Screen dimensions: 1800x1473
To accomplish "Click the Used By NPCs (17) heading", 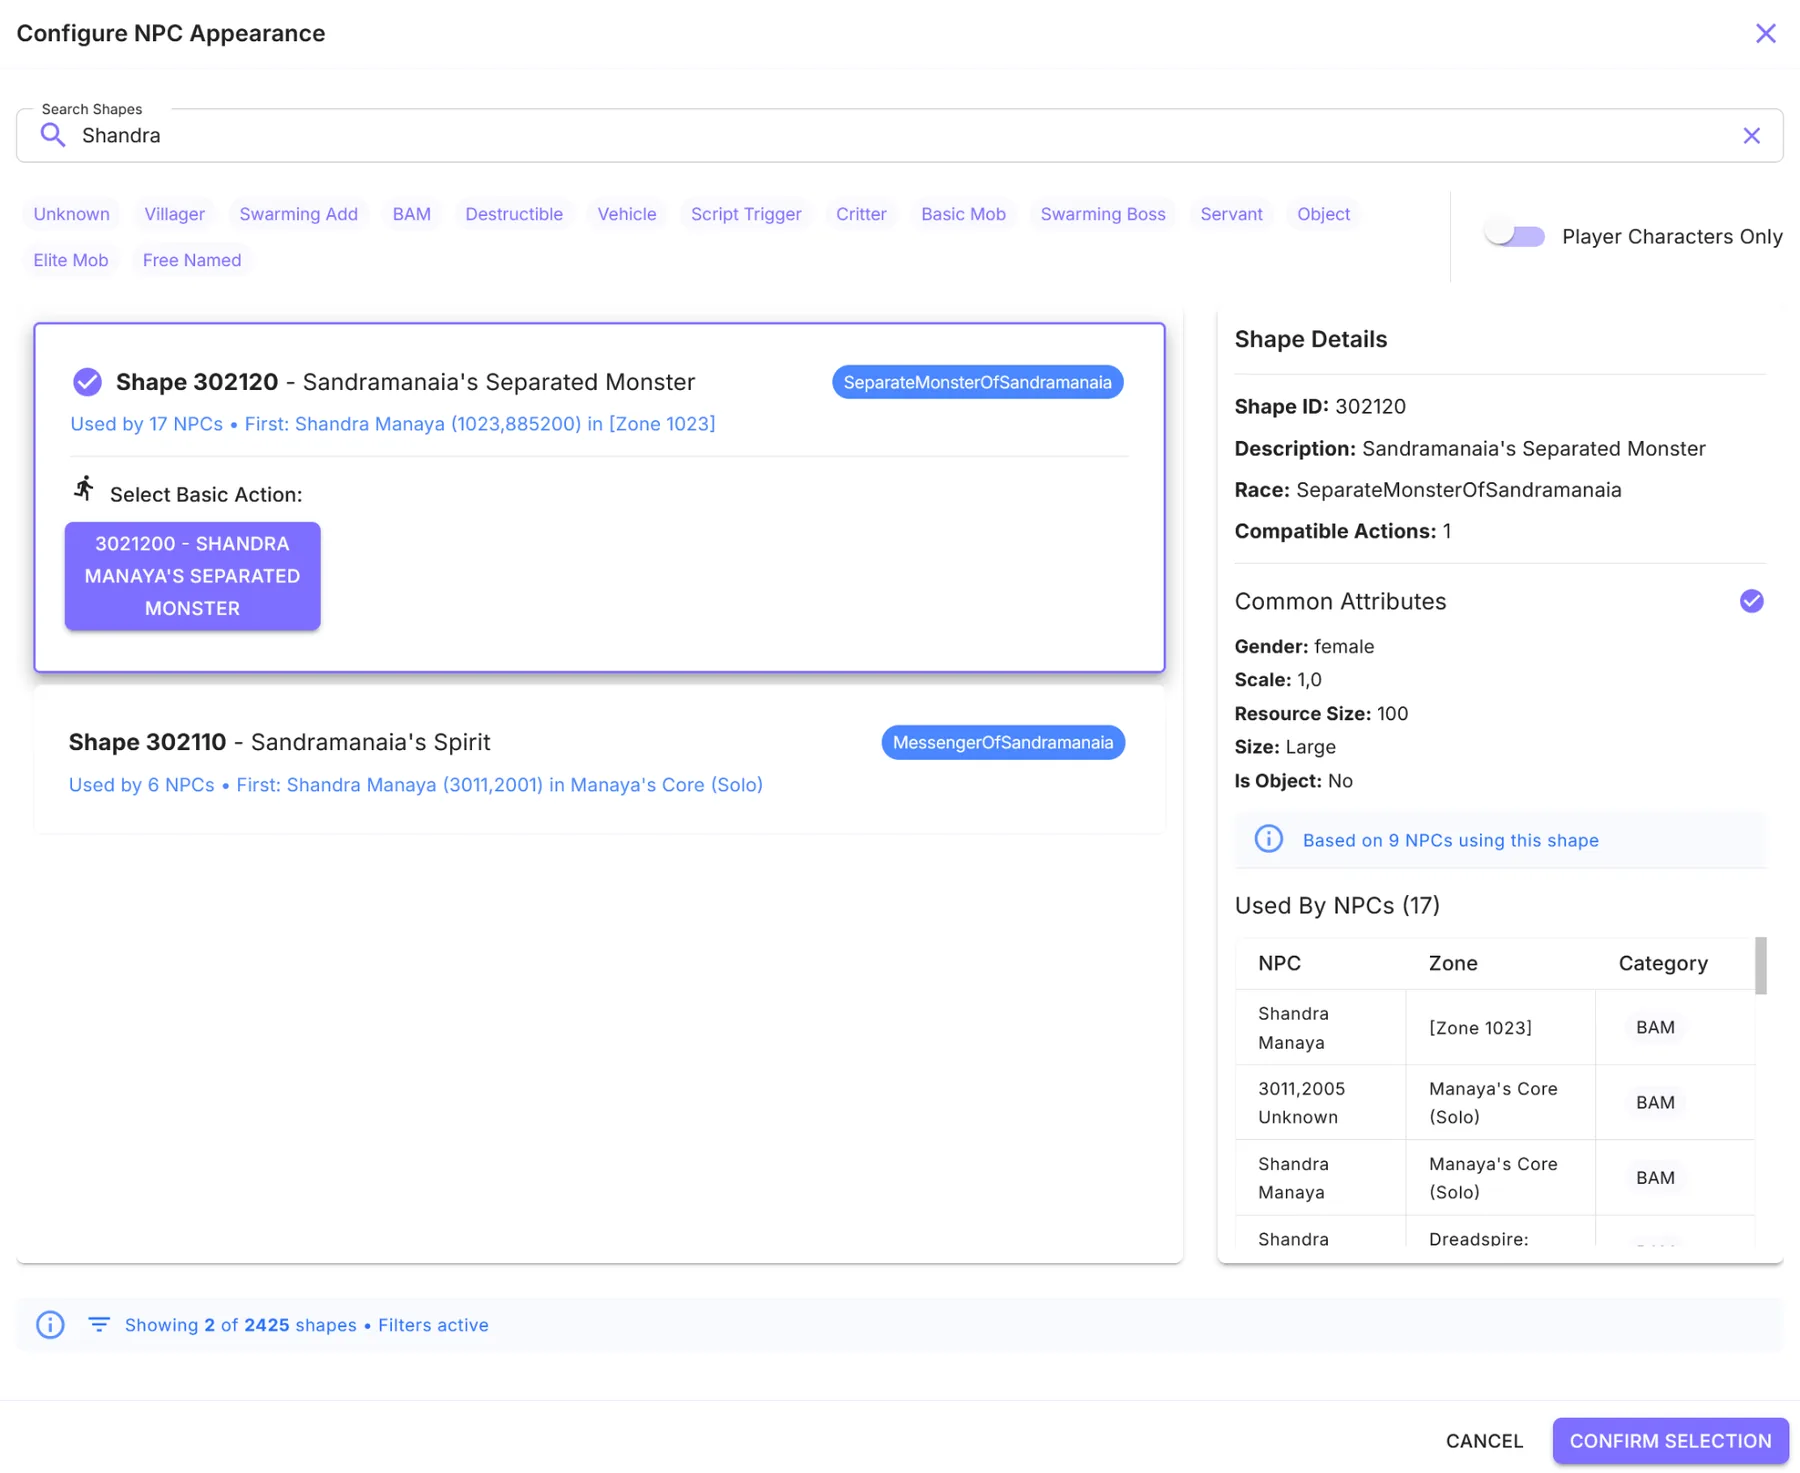I will click(x=1337, y=905).
